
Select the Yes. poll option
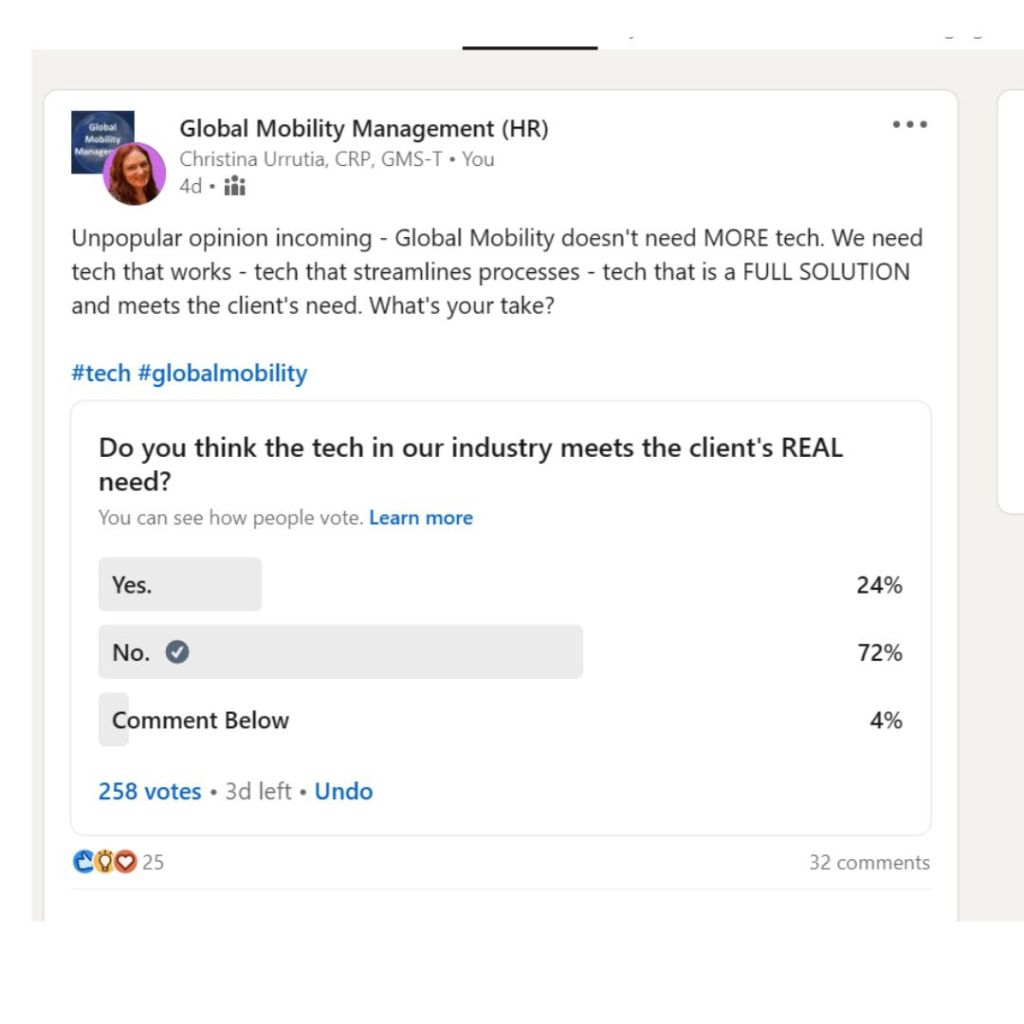pos(180,585)
